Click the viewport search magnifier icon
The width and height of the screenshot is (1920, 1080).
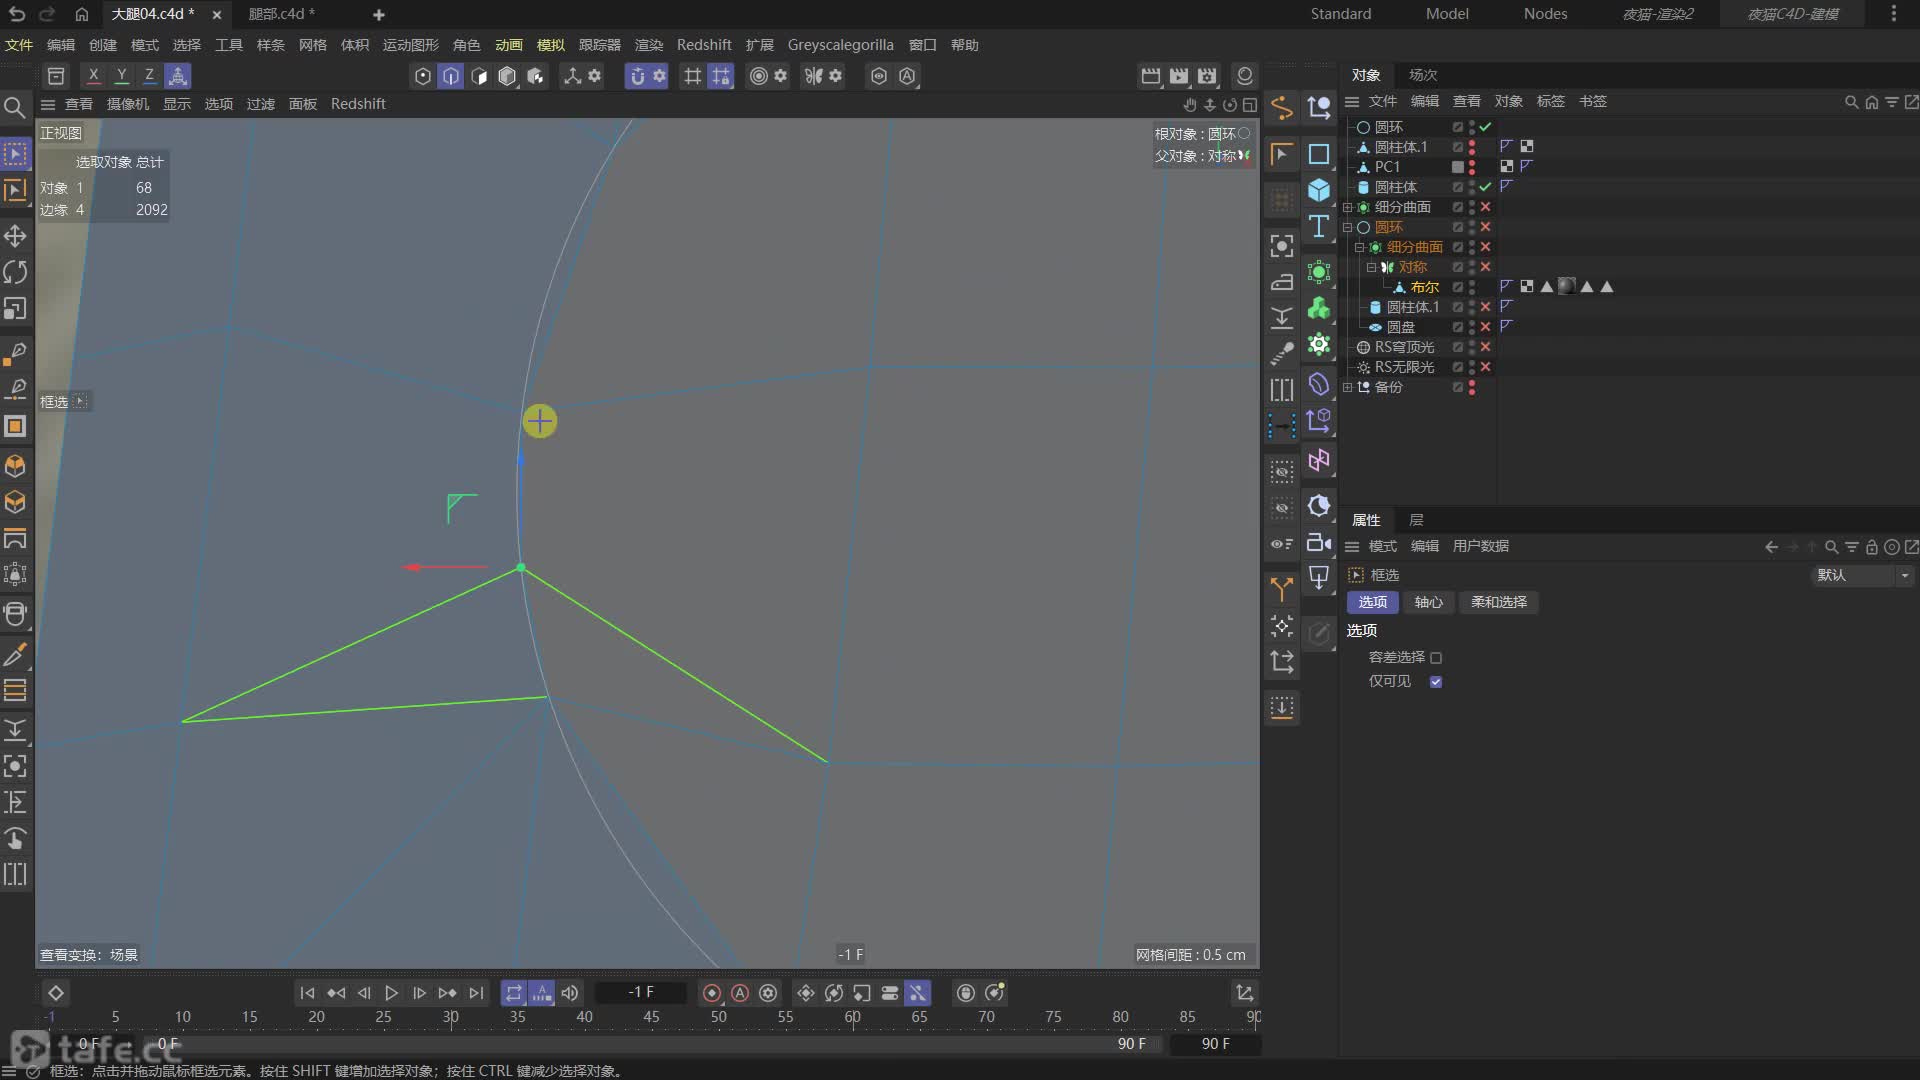click(x=15, y=107)
